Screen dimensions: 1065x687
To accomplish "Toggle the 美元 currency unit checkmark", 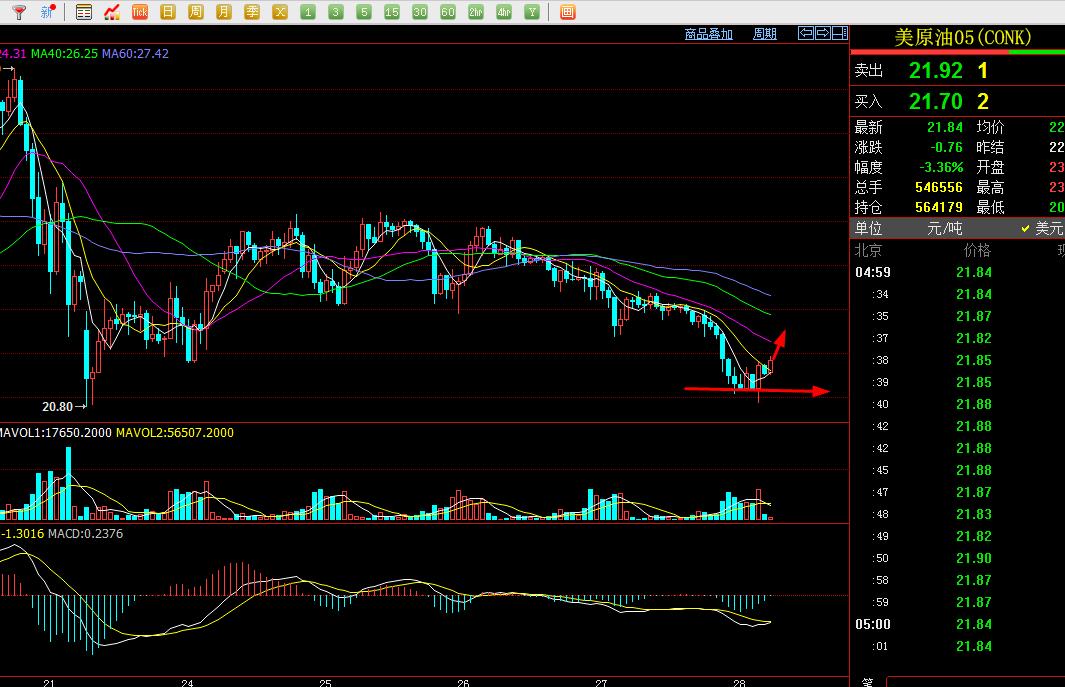I will [1040, 228].
